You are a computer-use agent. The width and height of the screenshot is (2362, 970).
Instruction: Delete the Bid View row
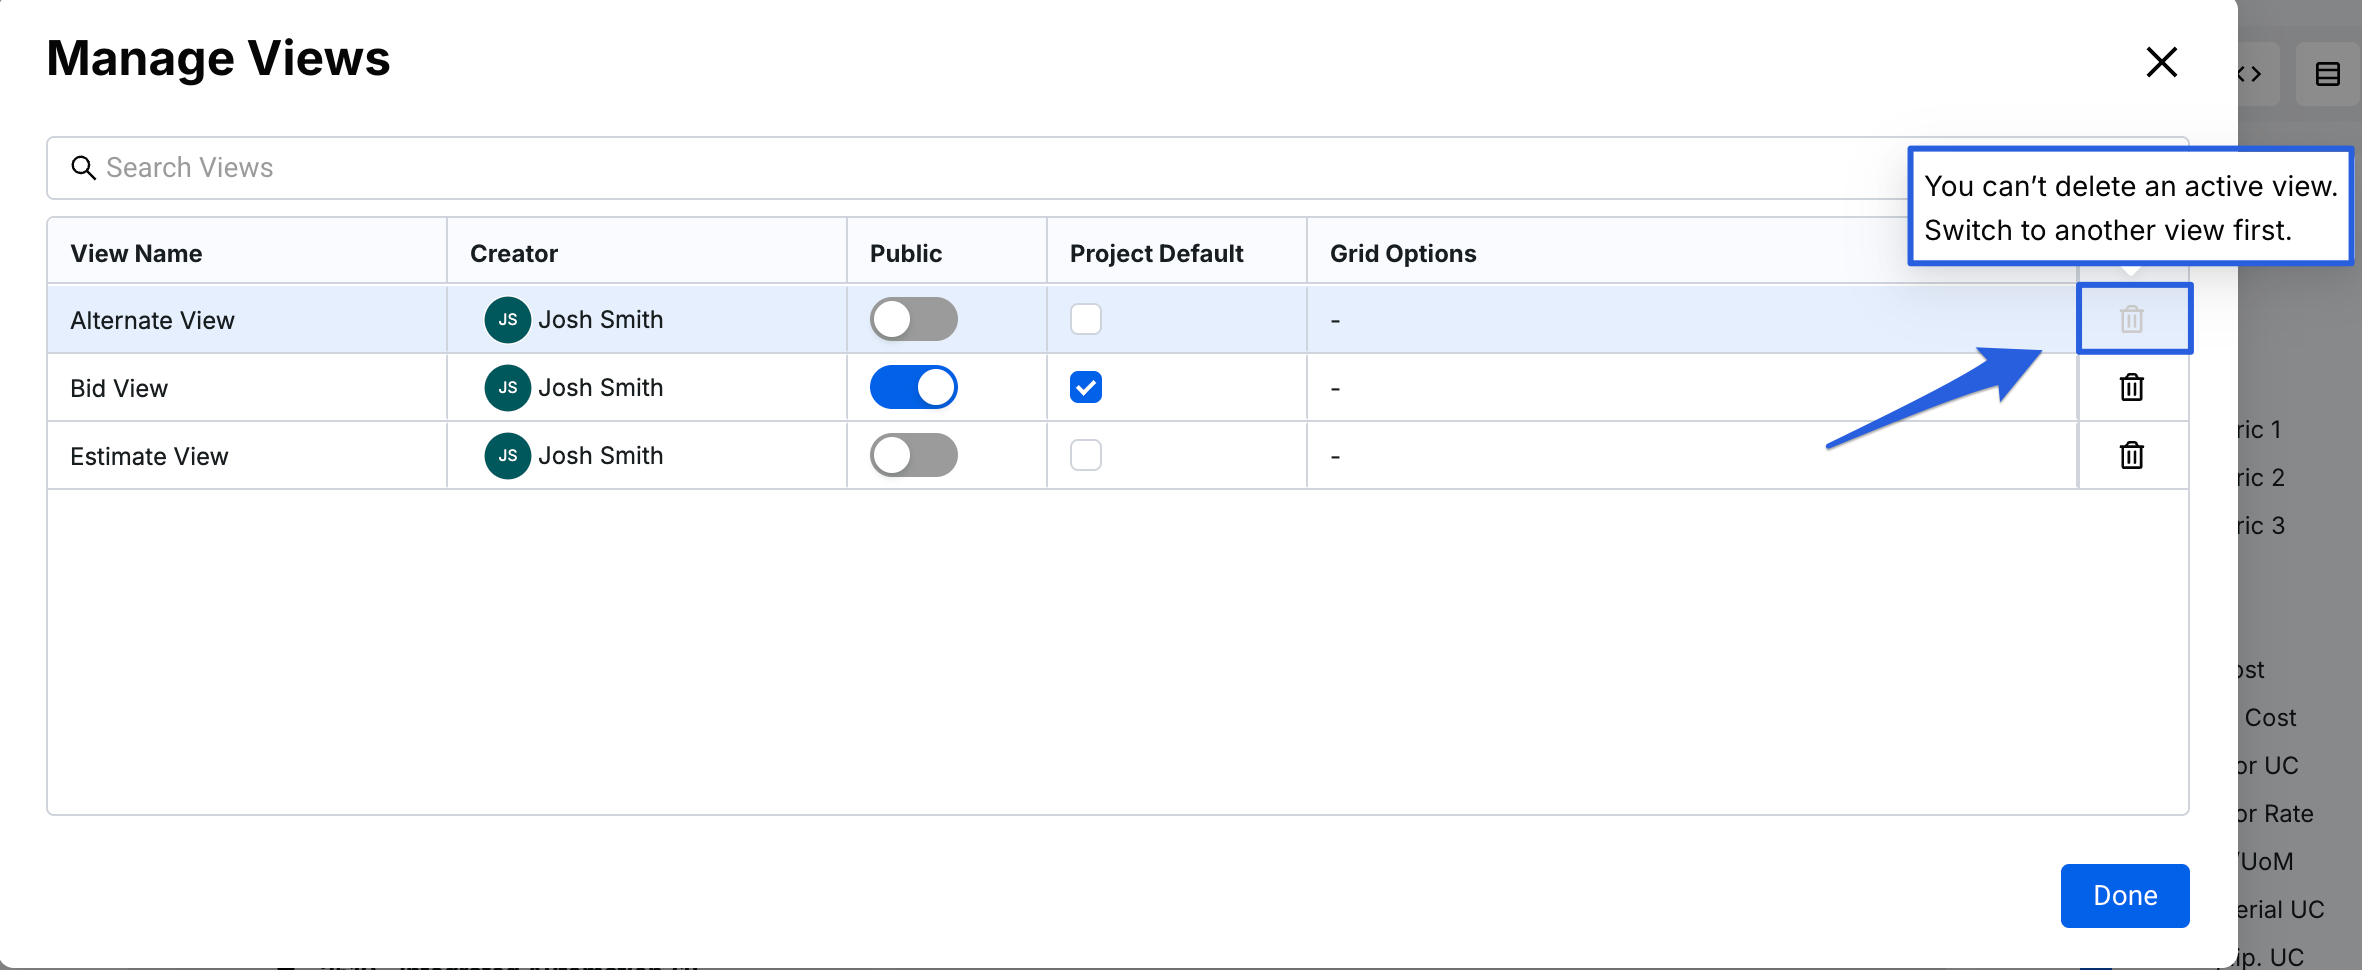coord(2131,387)
